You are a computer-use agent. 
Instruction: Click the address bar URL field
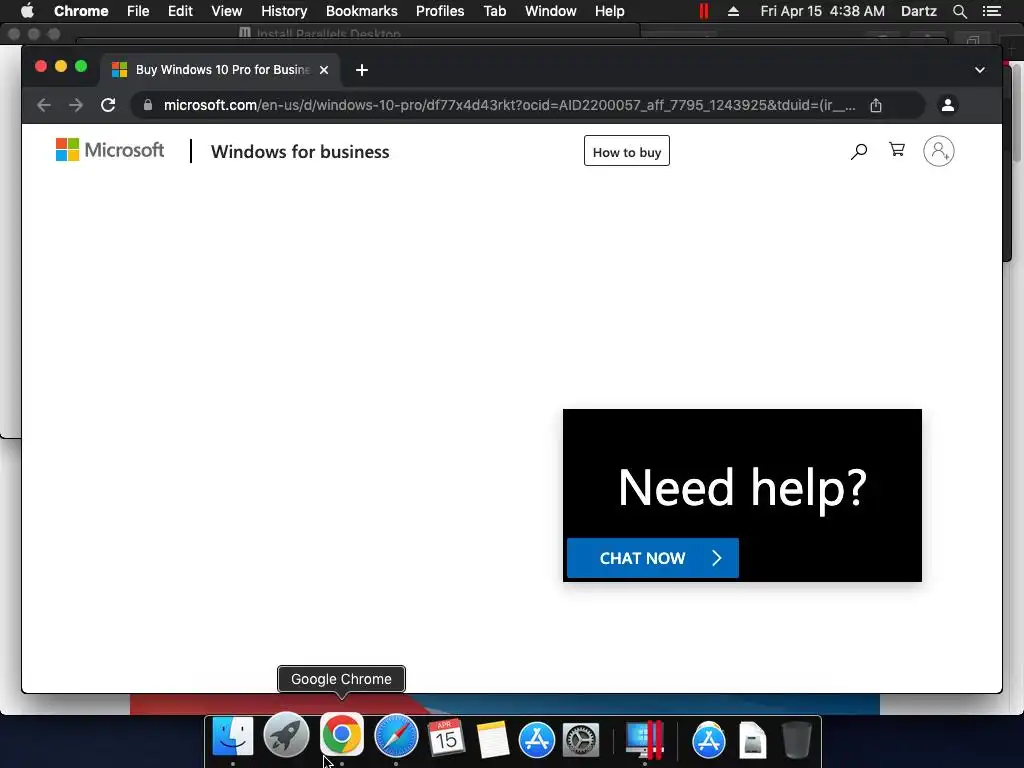[x=509, y=105]
